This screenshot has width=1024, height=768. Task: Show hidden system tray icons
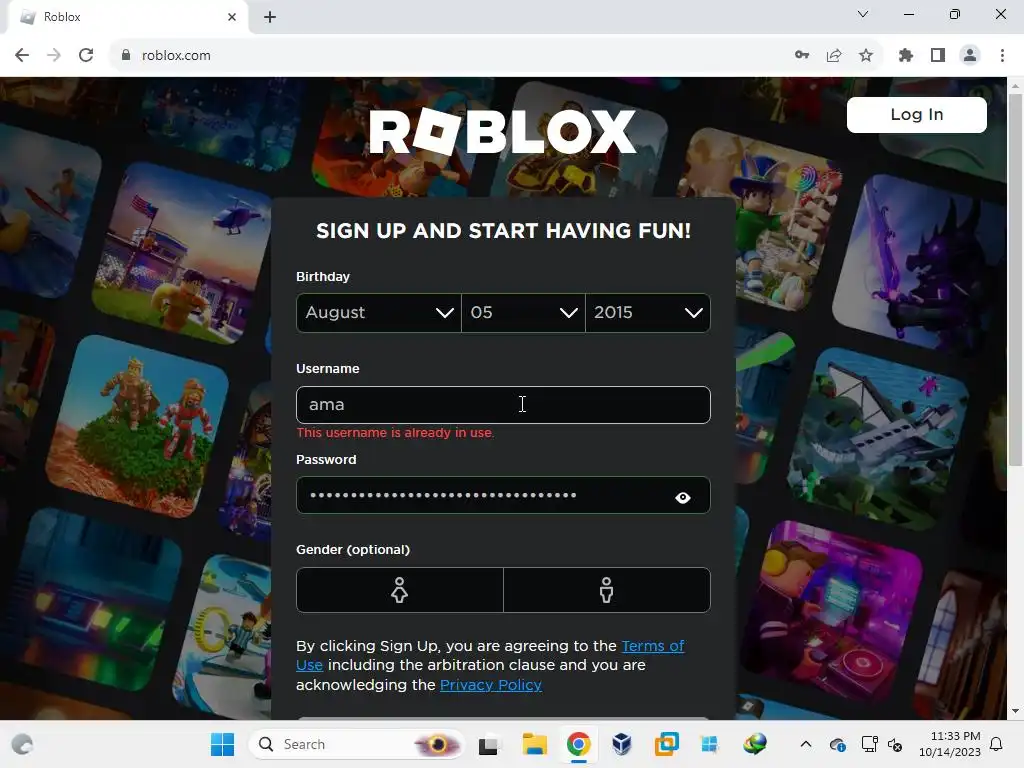click(x=806, y=744)
